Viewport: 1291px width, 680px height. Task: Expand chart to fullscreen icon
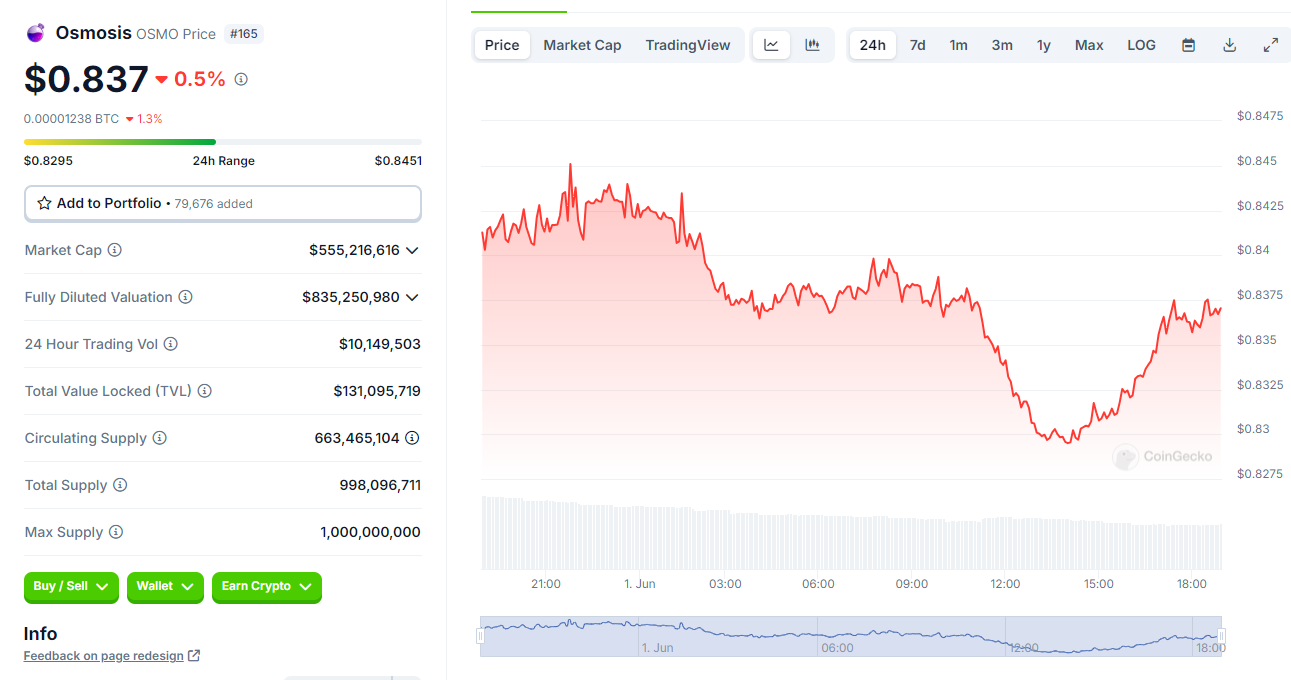[1271, 45]
